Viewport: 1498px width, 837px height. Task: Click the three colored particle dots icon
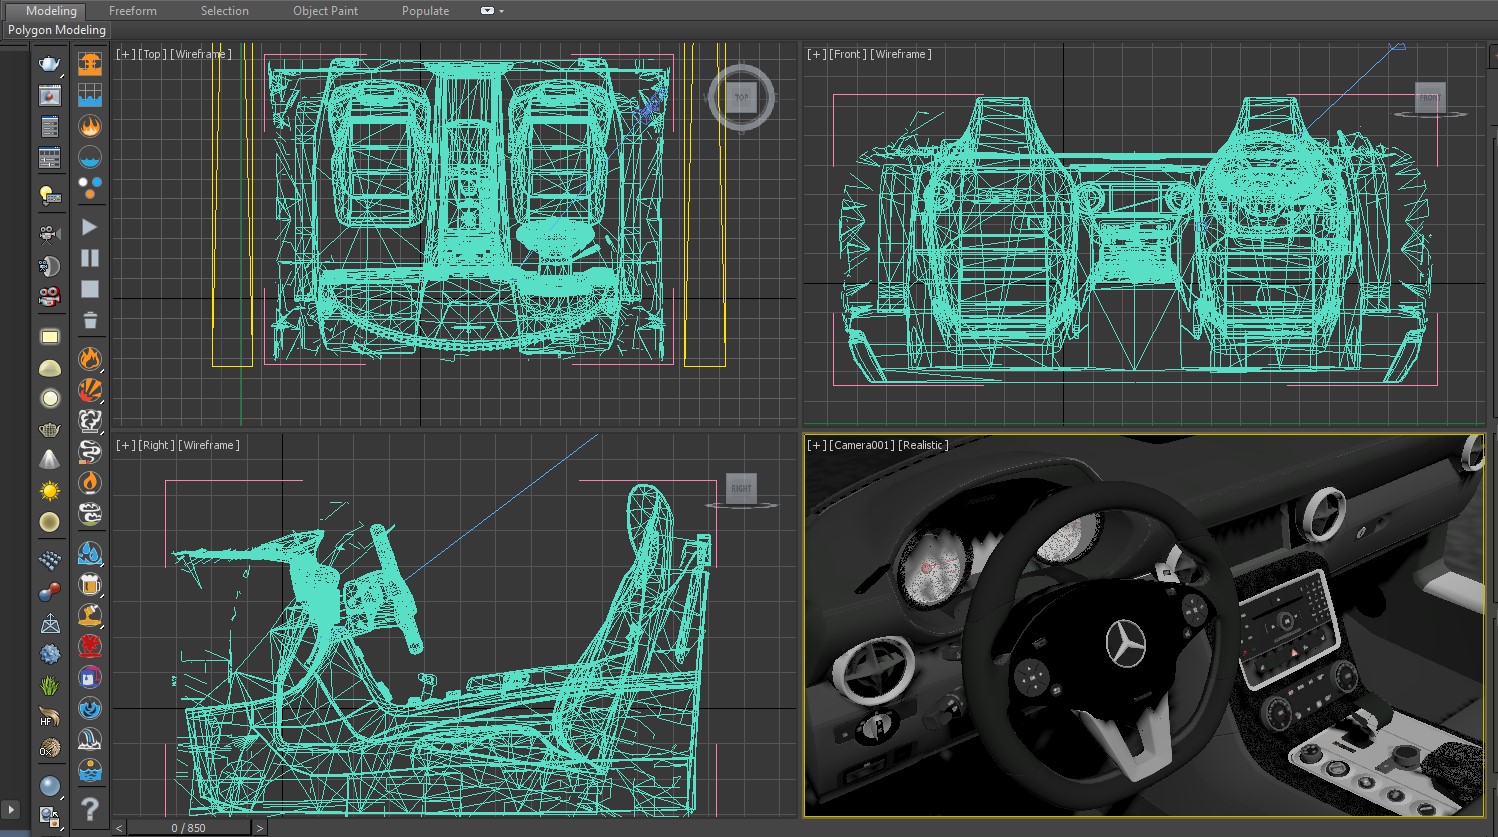pos(90,188)
